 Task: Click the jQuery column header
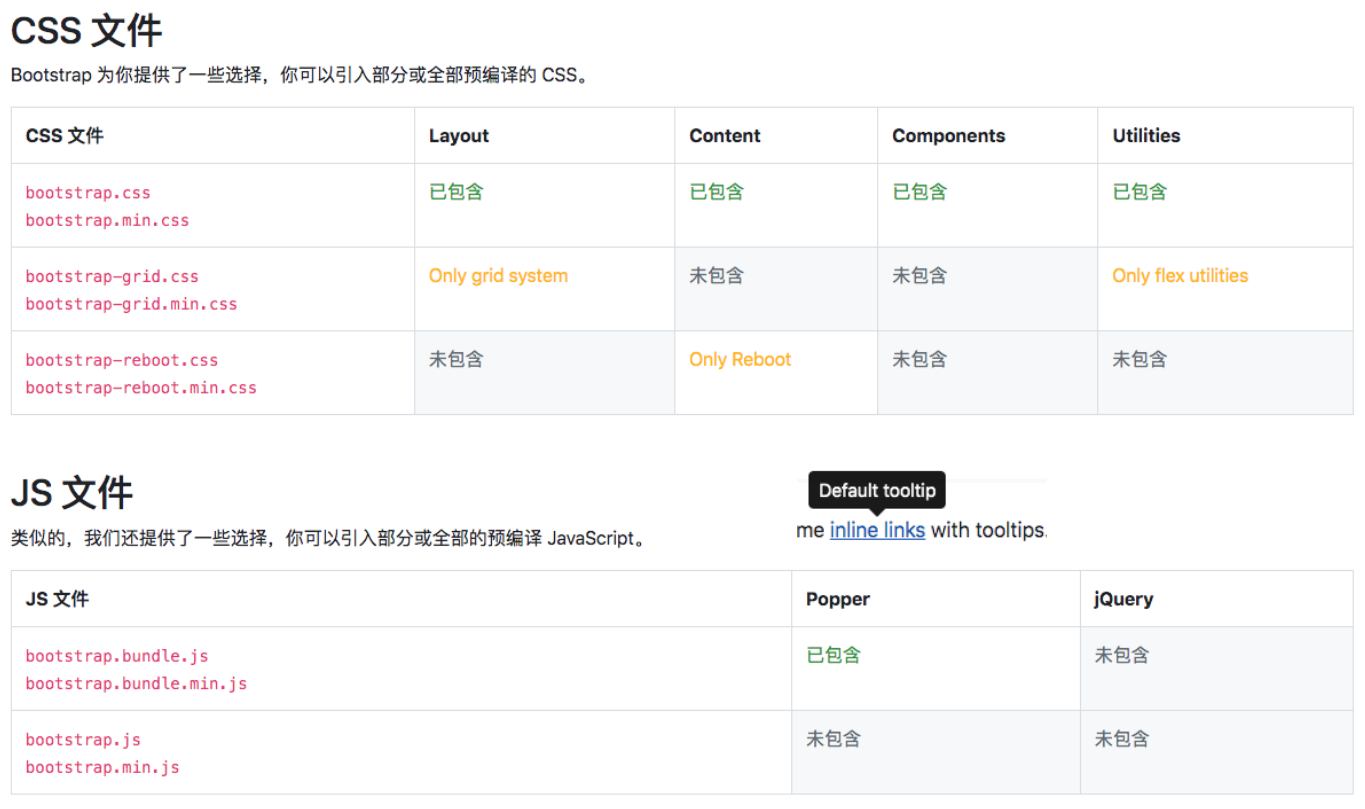1124,599
